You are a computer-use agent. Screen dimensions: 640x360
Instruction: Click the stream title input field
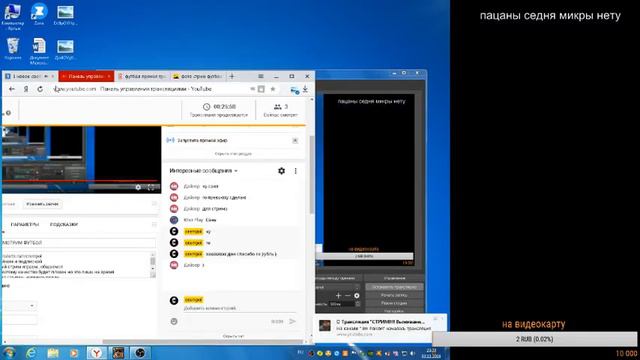(x=78, y=242)
